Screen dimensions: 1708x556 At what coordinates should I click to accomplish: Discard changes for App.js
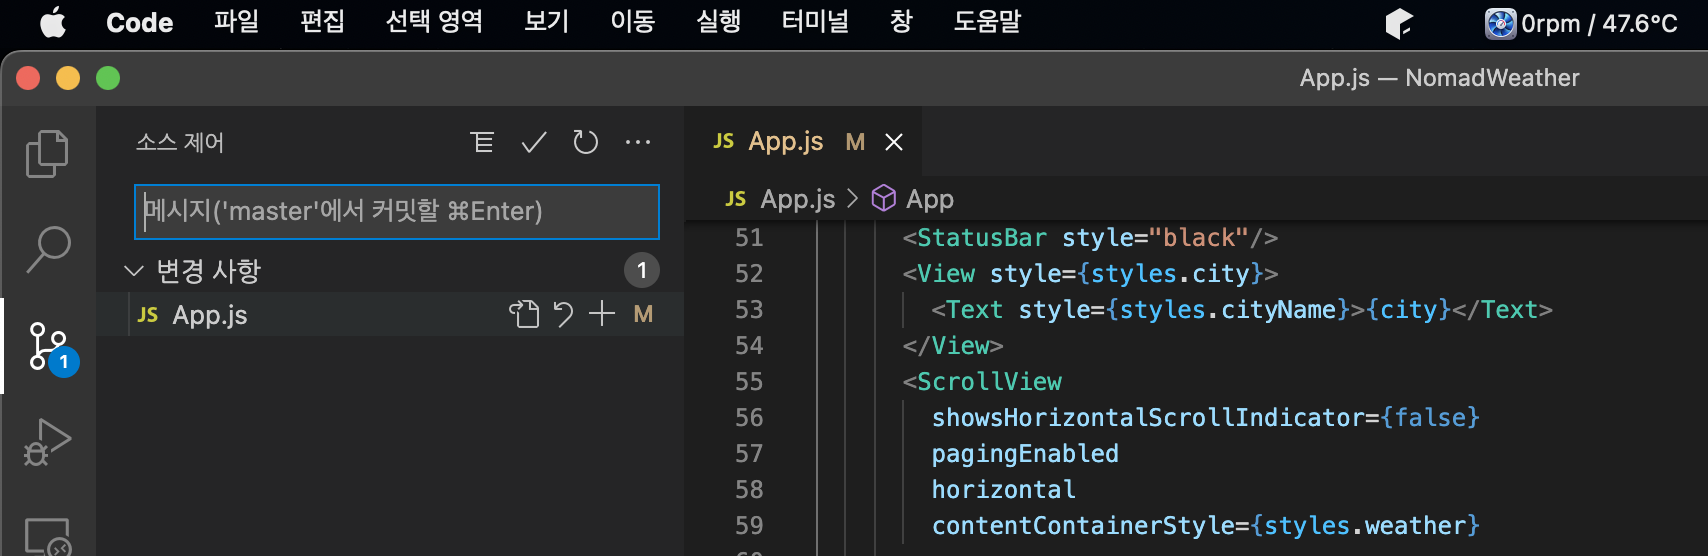[564, 314]
